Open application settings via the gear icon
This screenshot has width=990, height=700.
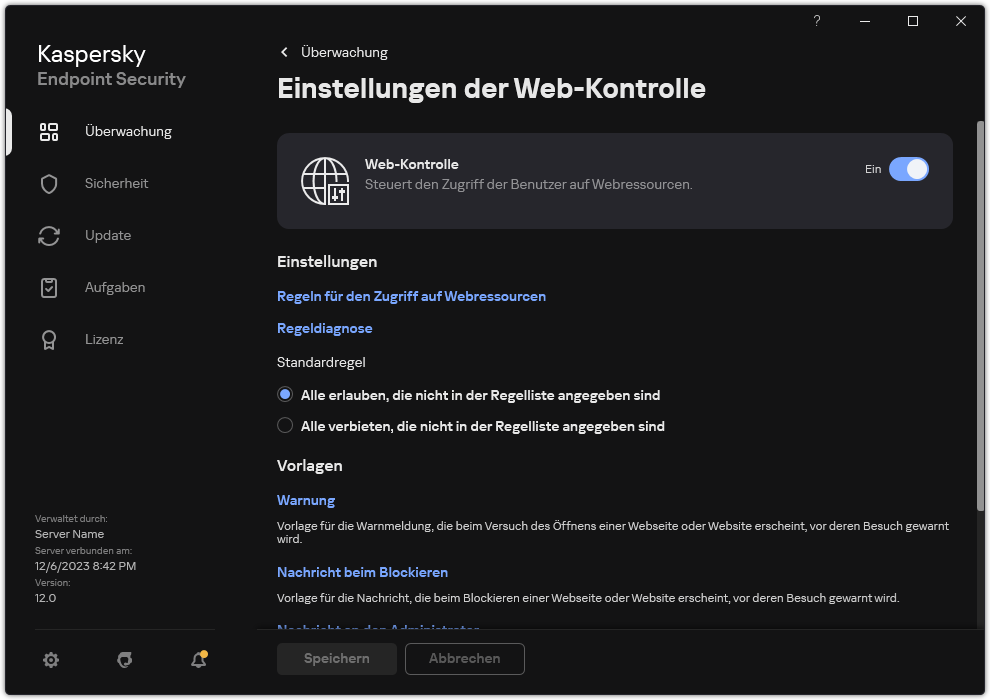(50, 660)
